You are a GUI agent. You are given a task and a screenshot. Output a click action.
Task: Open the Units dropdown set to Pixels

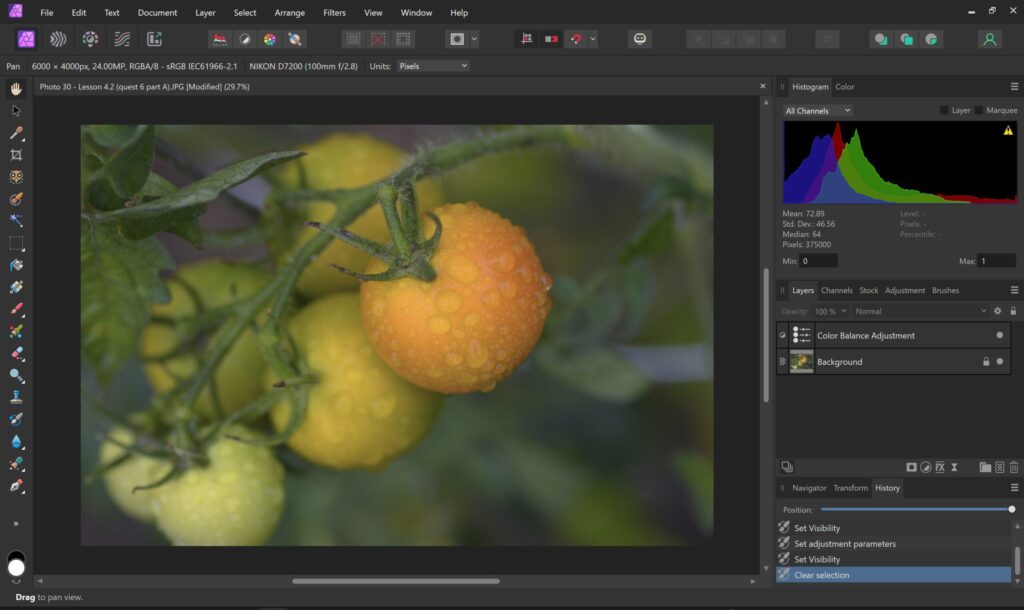[432, 66]
